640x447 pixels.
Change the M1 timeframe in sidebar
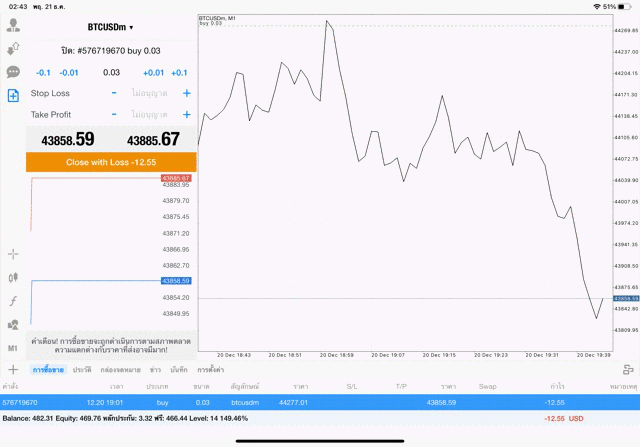pyautogui.click(x=13, y=347)
